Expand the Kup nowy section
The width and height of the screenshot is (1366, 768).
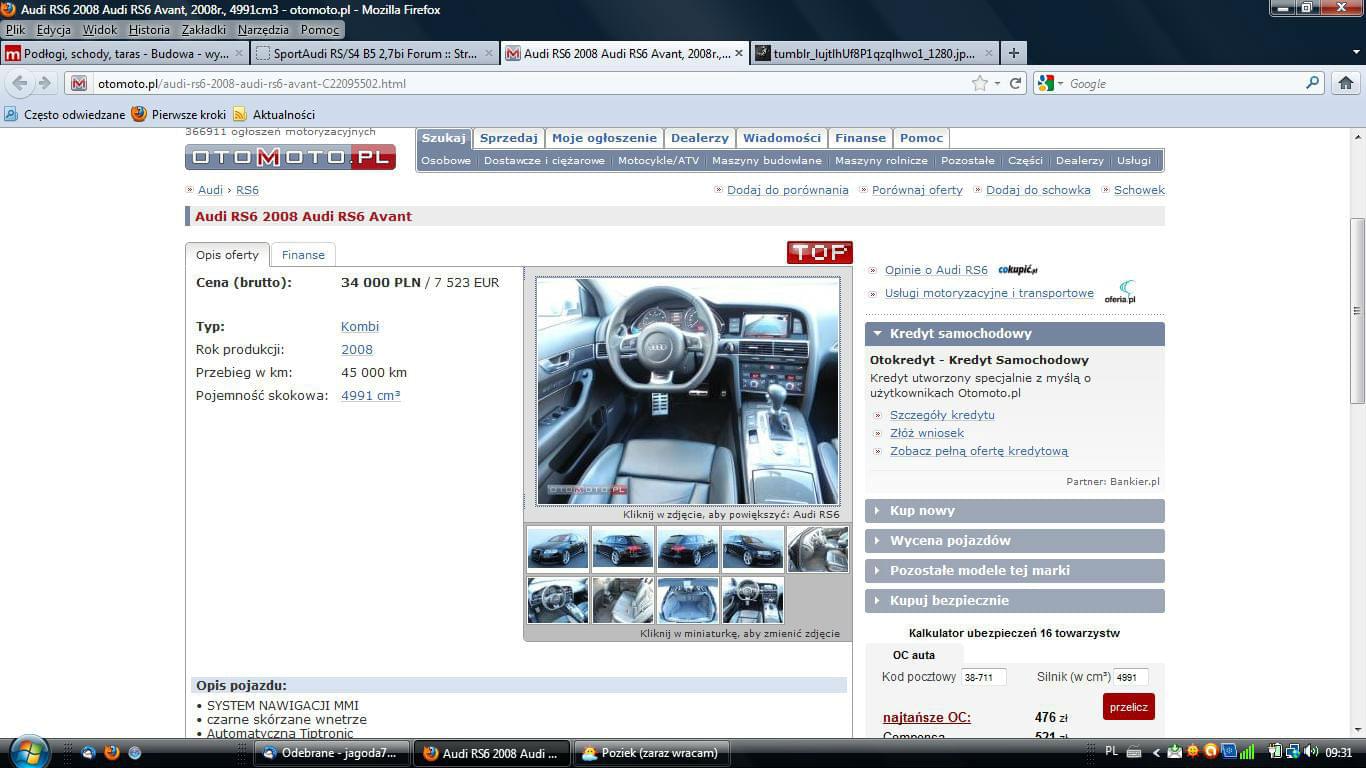tap(1015, 511)
